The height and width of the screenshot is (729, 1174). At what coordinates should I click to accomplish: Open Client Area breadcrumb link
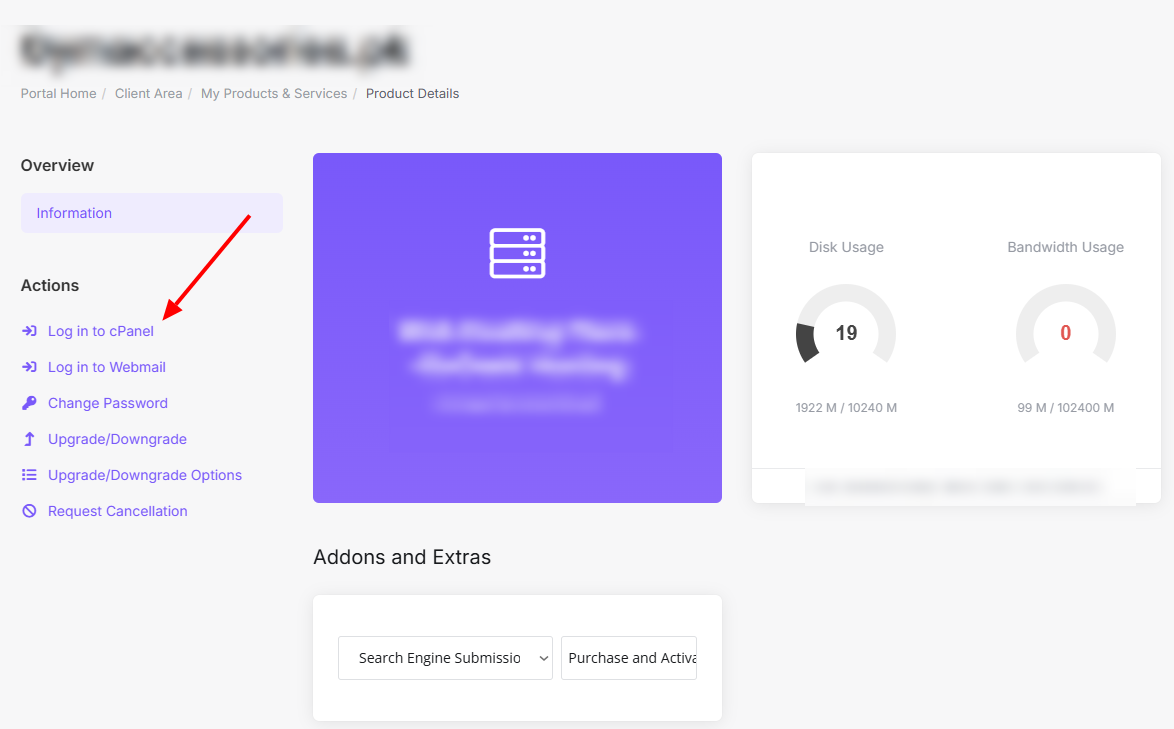point(148,94)
